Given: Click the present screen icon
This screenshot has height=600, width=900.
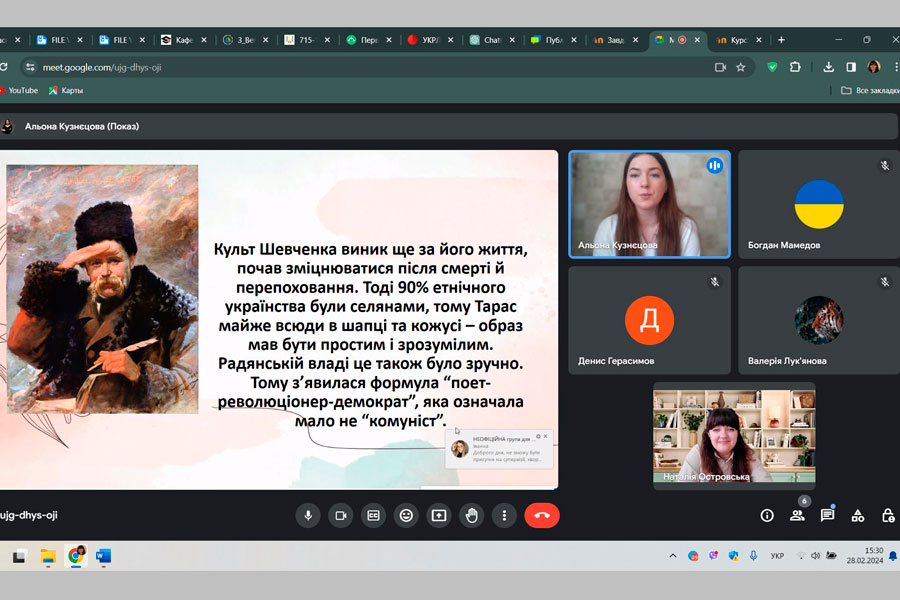Looking at the screenshot, I should tap(439, 515).
